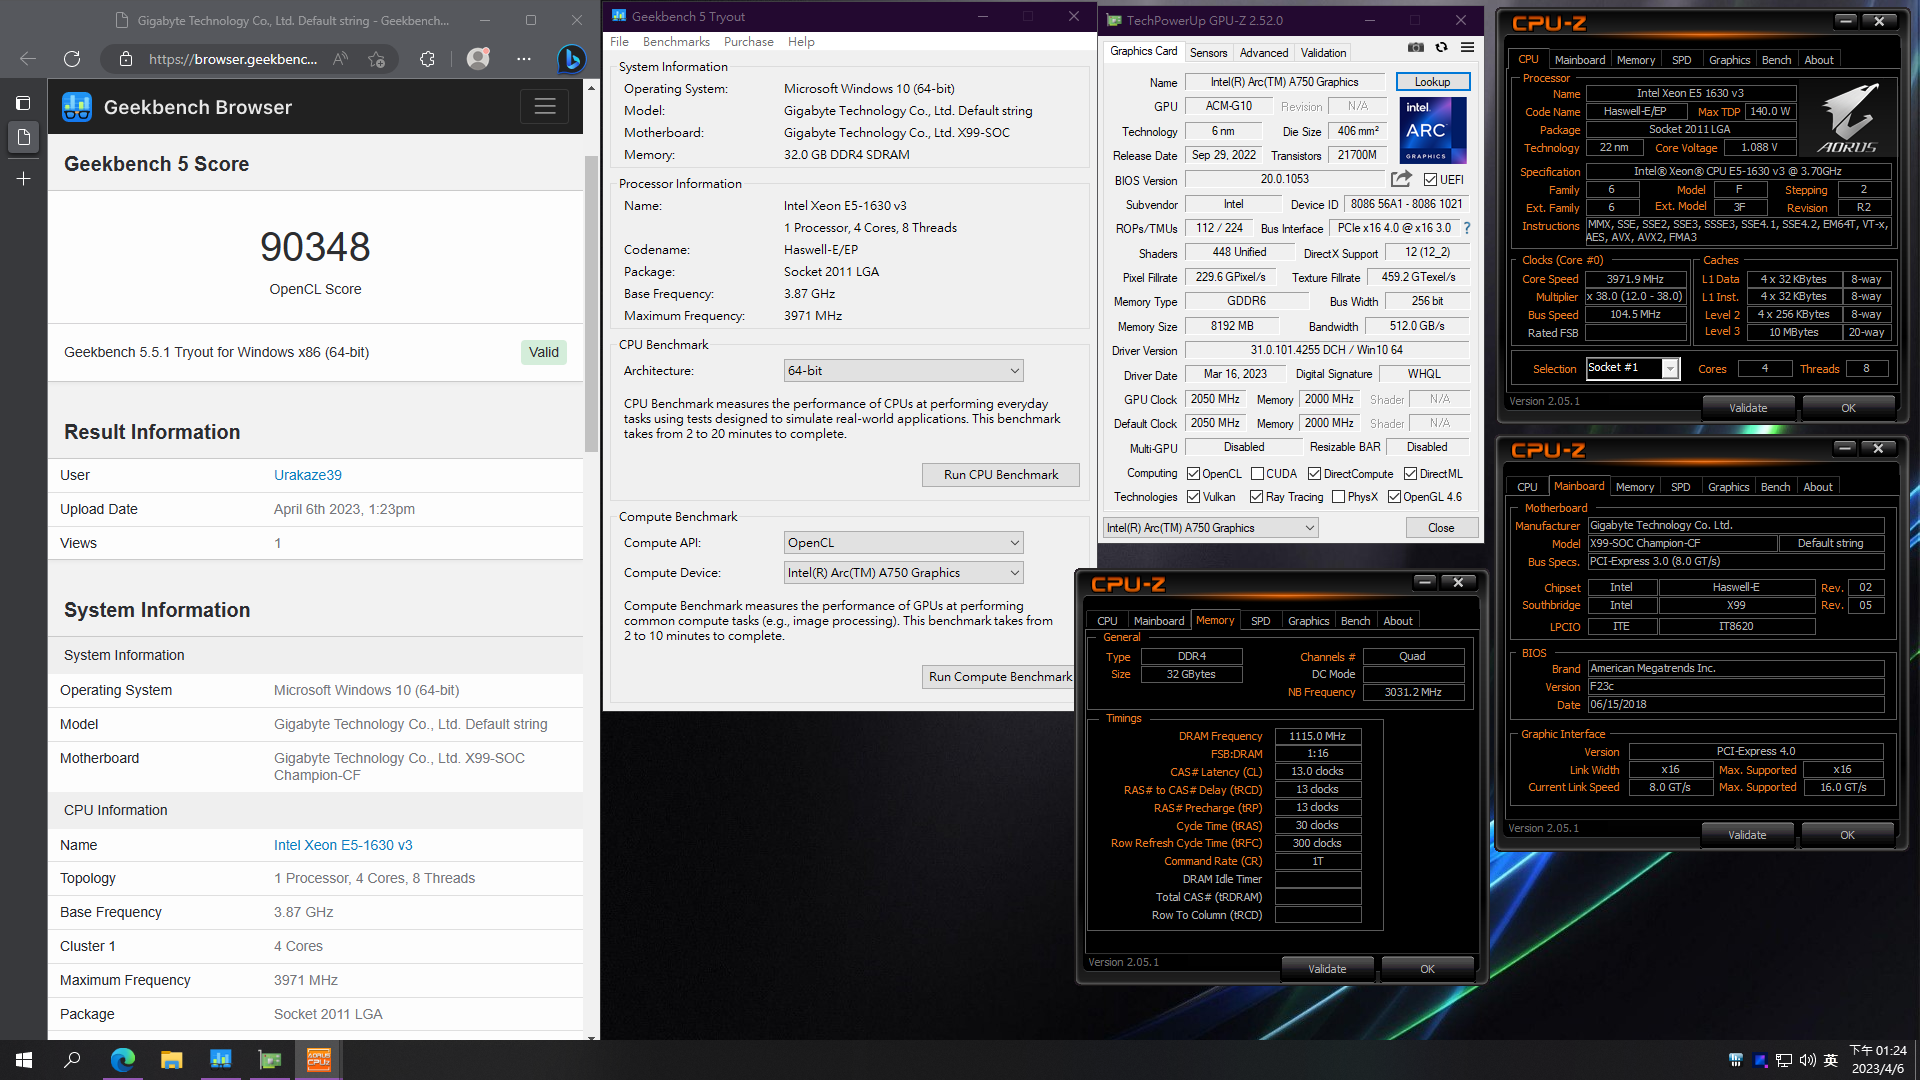This screenshot has width=1920, height=1080.
Task: Open the GPU-Z hamburger menu
Action: click(x=1467, y=47)
